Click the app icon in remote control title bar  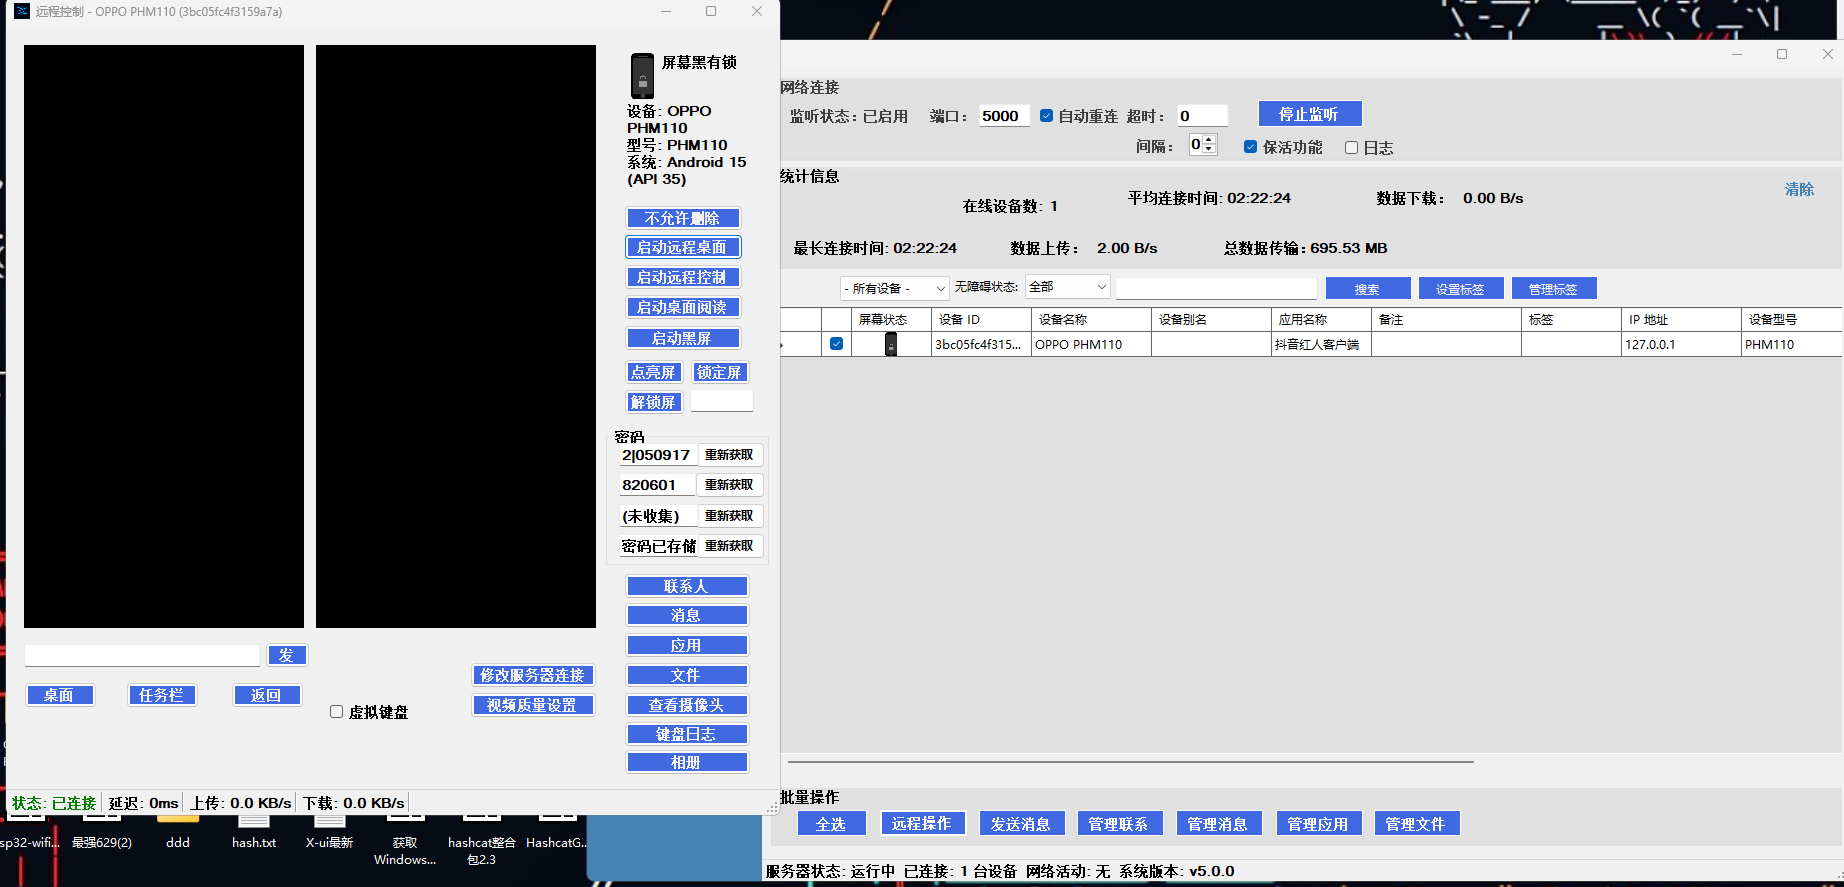22,12
